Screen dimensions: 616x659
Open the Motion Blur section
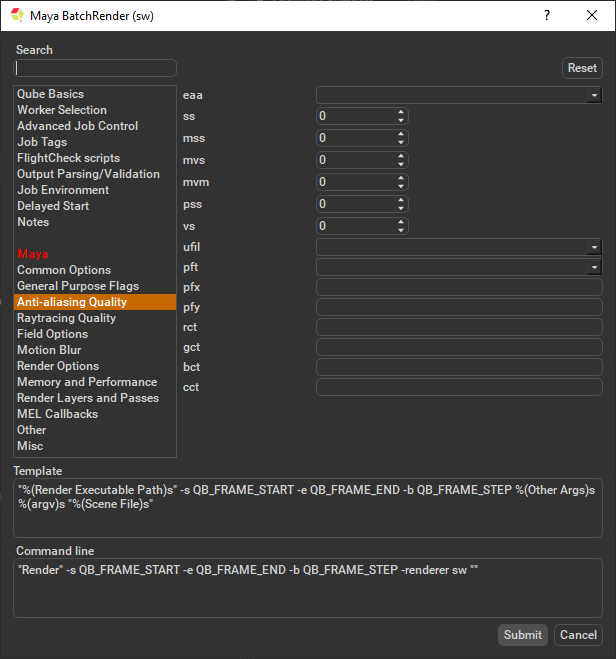click(x=49, y=350)
